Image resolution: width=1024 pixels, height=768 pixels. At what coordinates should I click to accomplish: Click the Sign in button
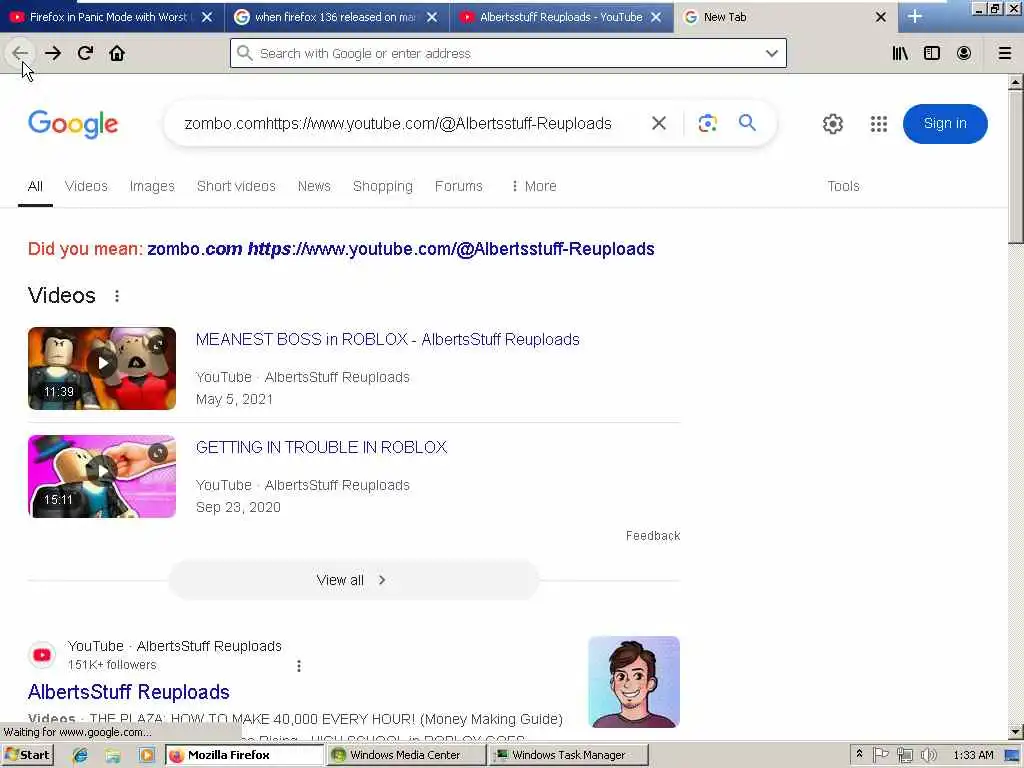(945, 123)
